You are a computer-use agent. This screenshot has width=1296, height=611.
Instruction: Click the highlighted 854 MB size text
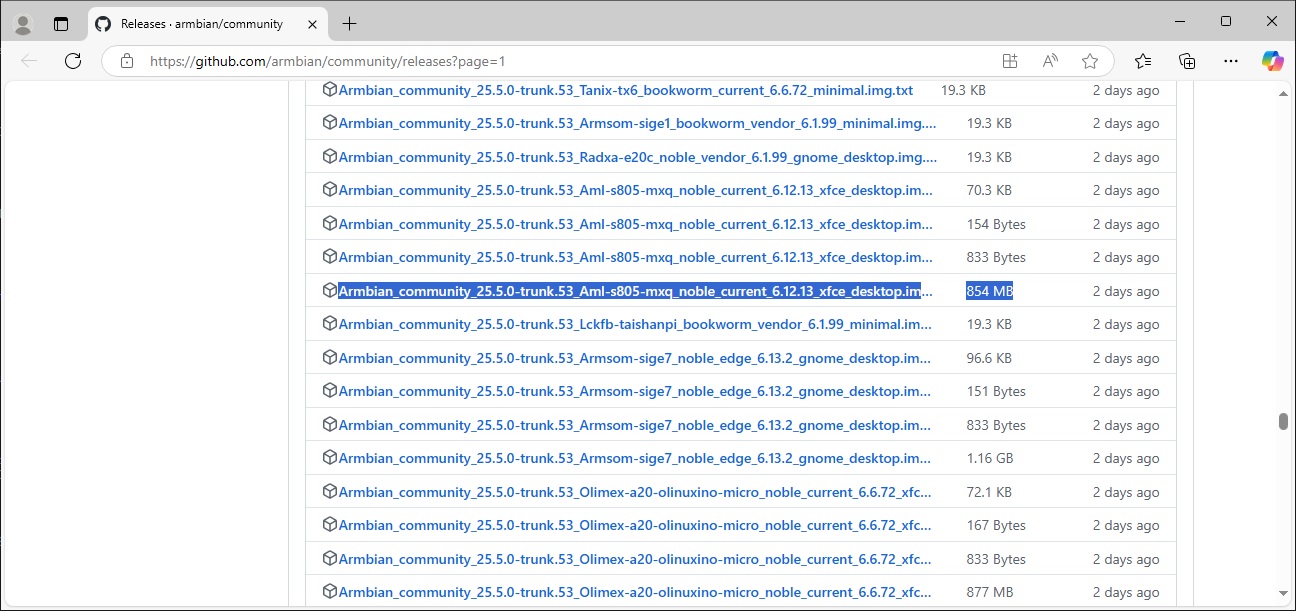point(990,291)
